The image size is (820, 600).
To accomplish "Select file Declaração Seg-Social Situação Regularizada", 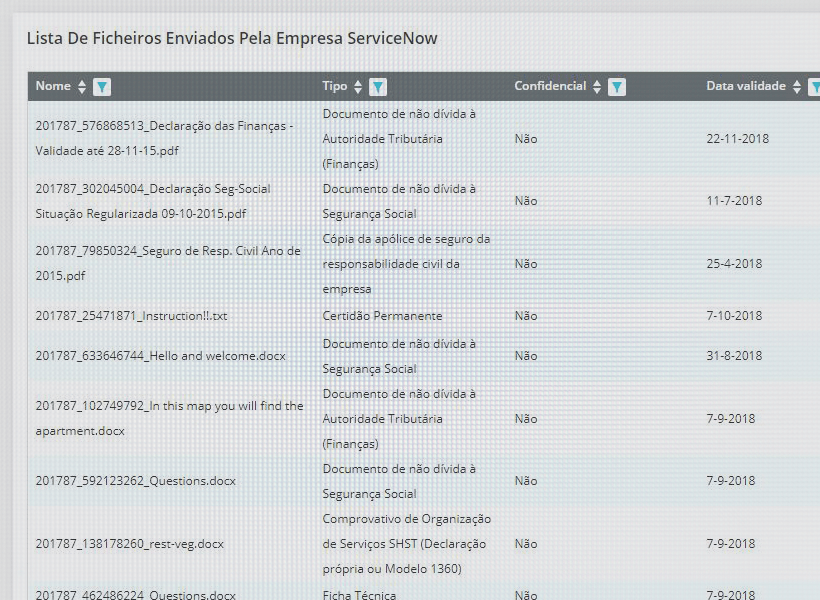I will coord(153,201).
